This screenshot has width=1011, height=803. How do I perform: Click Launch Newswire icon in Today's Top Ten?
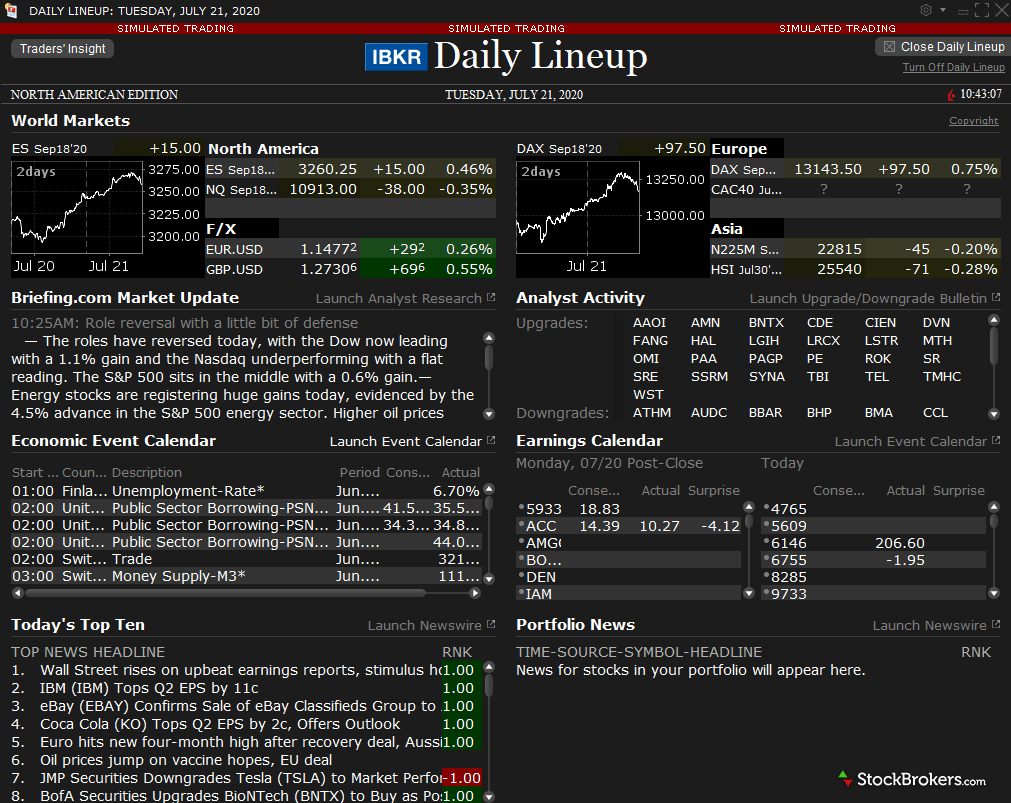point(489,624)
